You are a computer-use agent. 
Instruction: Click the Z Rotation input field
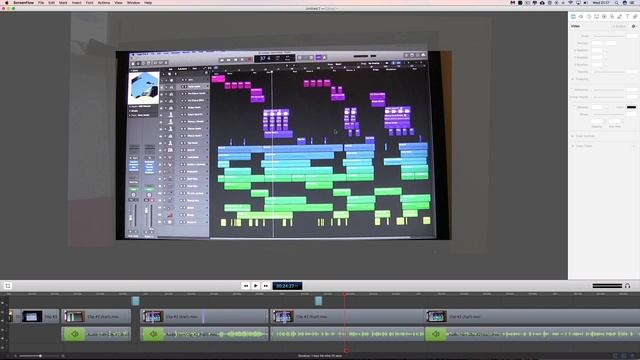(x=597, y=64)
